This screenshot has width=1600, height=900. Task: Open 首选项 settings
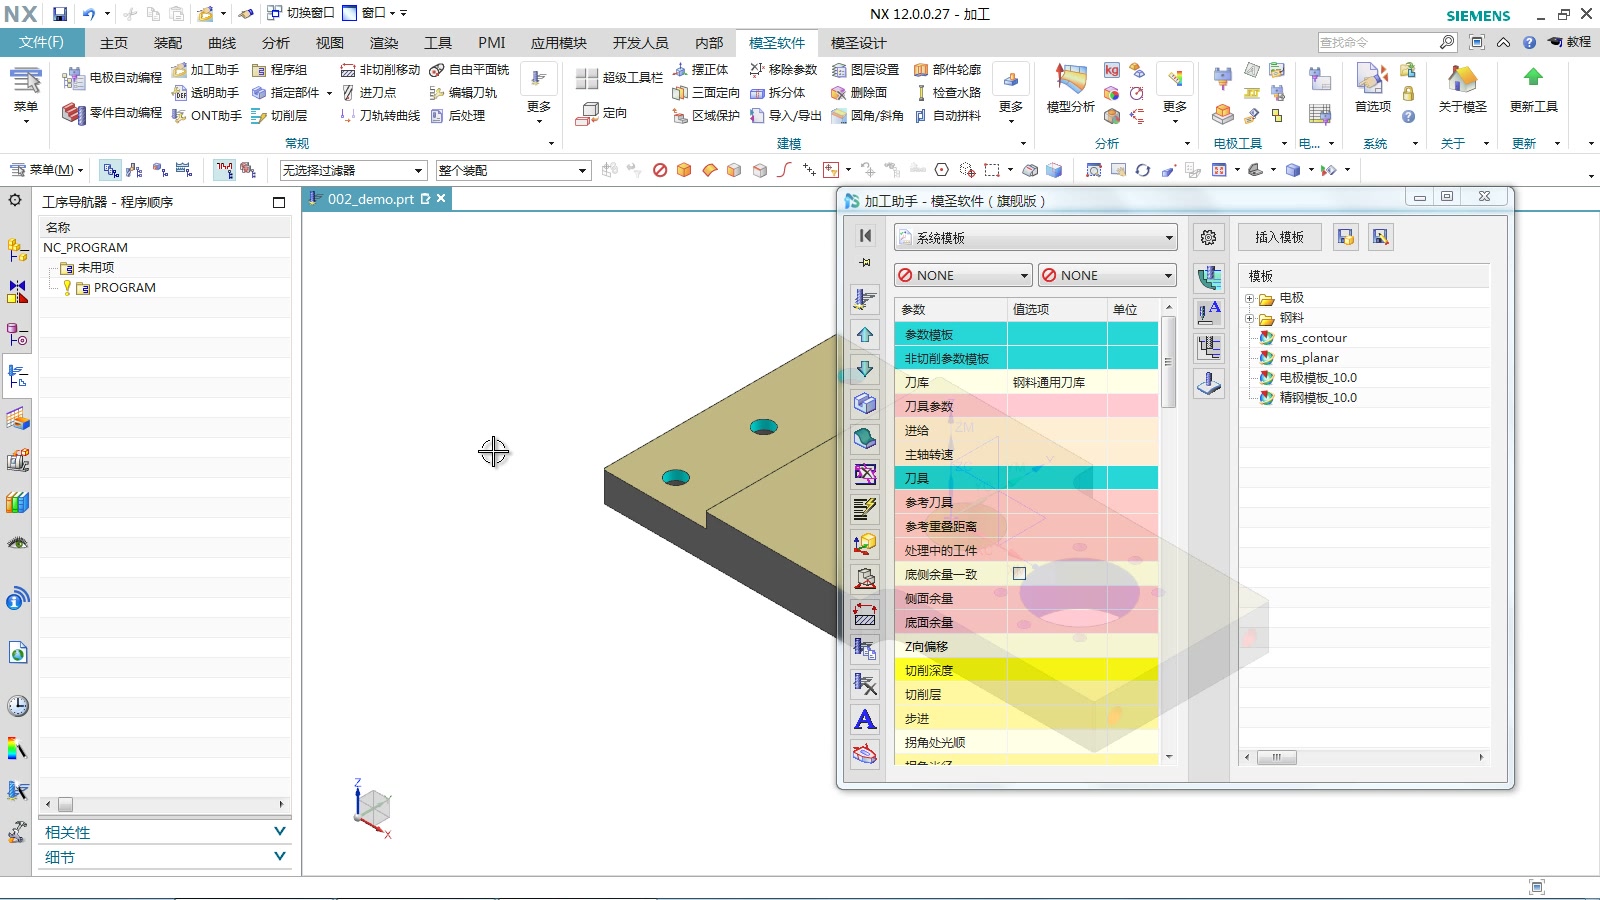click(x=1372, y=90)
